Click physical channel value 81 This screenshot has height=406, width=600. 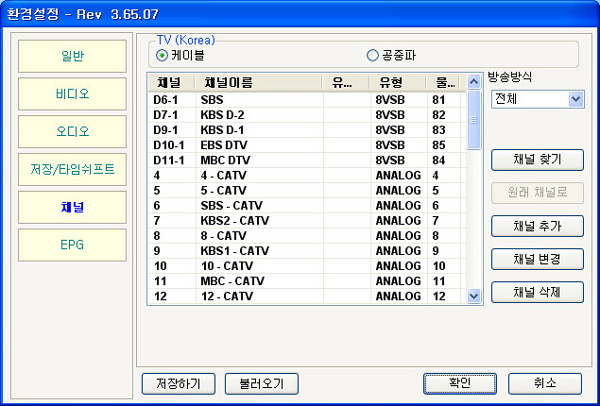point(439,100)
